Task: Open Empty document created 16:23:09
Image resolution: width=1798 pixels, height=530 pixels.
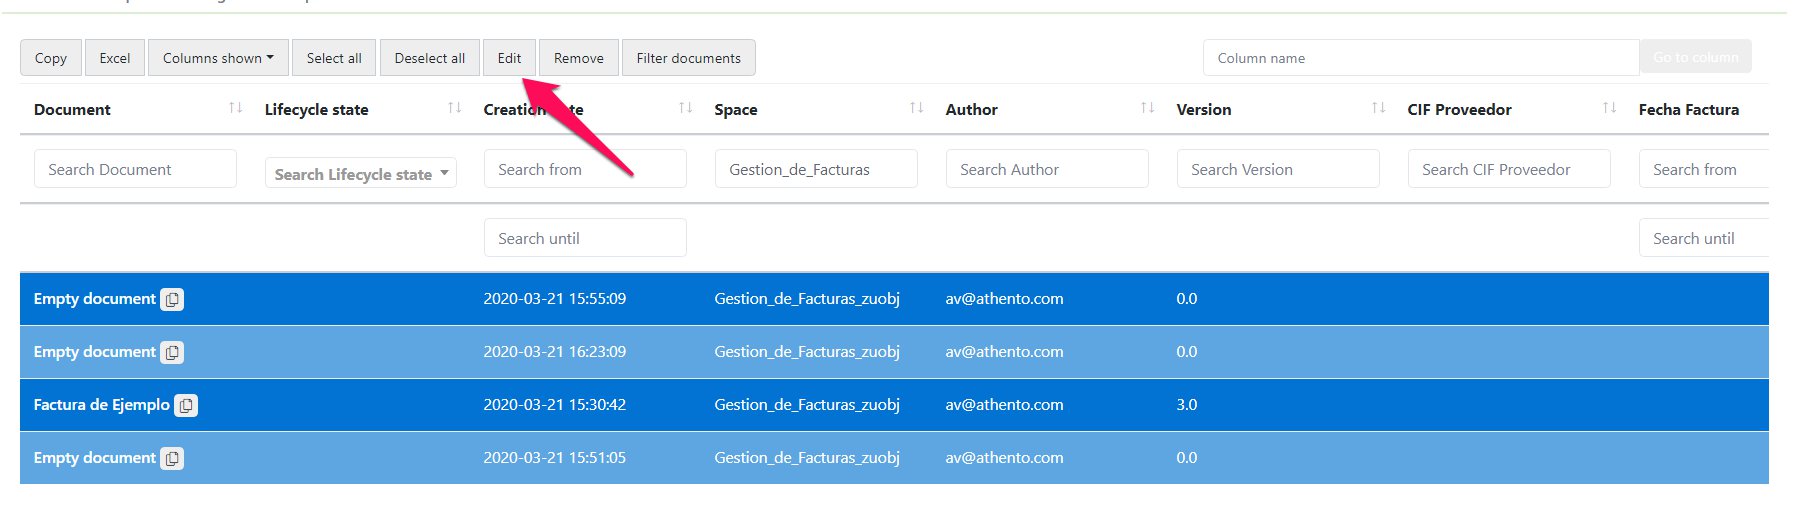Action: click(95, 352)
